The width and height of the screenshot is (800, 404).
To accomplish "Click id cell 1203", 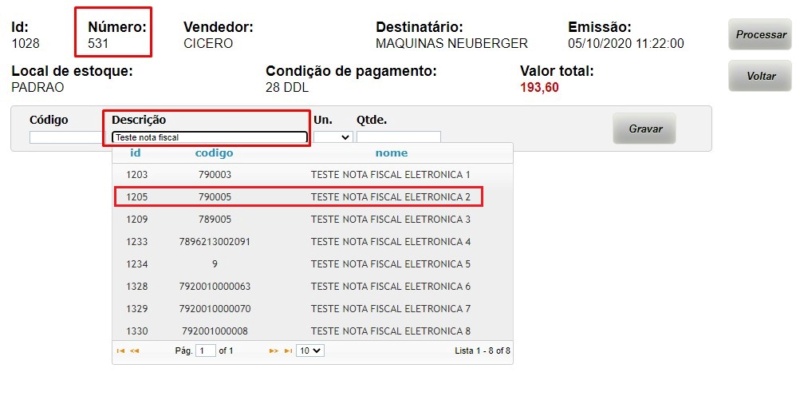I will [137, 174].
